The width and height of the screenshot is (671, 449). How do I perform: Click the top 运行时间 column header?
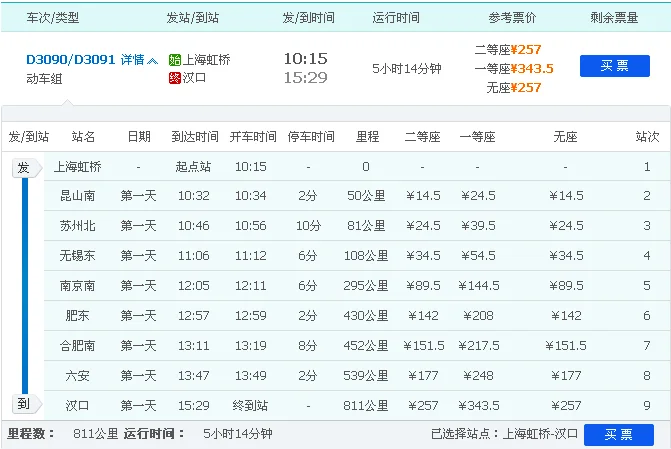pyautogui.click(x=396, y=18)
